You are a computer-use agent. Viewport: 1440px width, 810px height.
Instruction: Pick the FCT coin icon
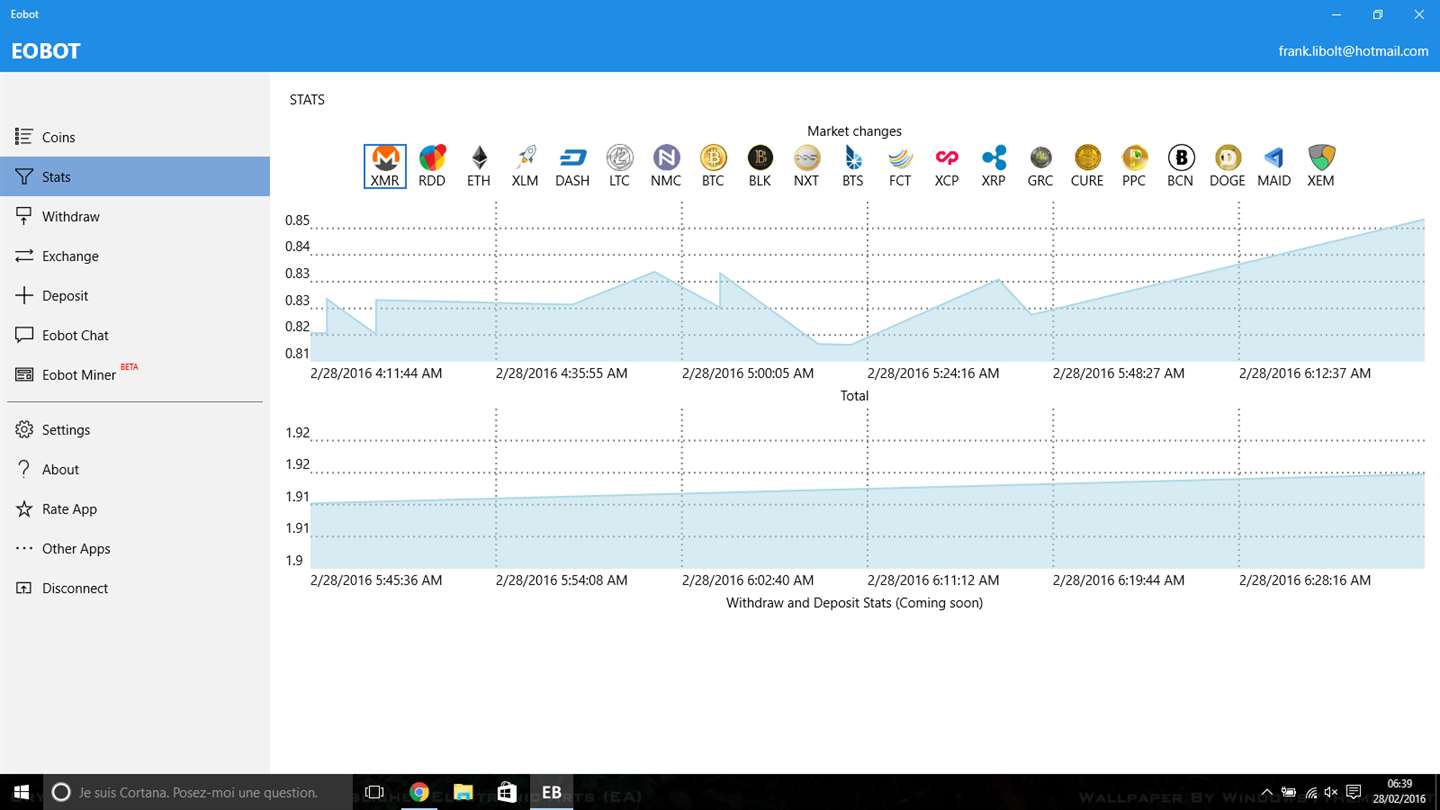[x=900, y=166]
